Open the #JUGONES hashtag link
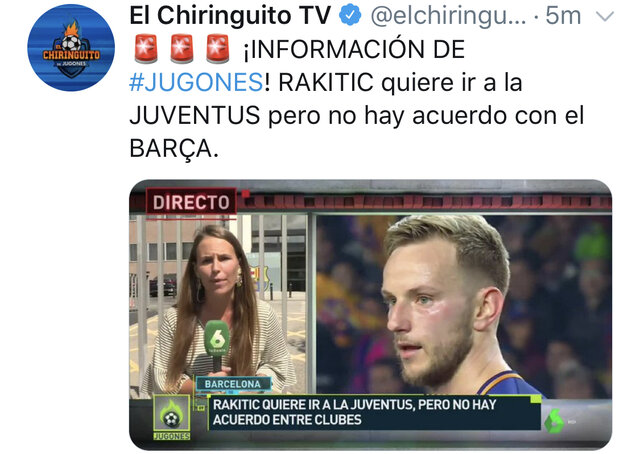Viewport: 640px width, 454px height. click(x=196, y=82)
